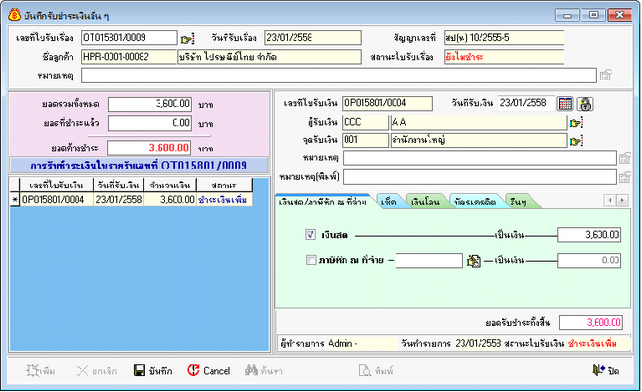Click the สัญญาเลขที่ field
This screenshot has height=392, width=642.
[504, 38]
